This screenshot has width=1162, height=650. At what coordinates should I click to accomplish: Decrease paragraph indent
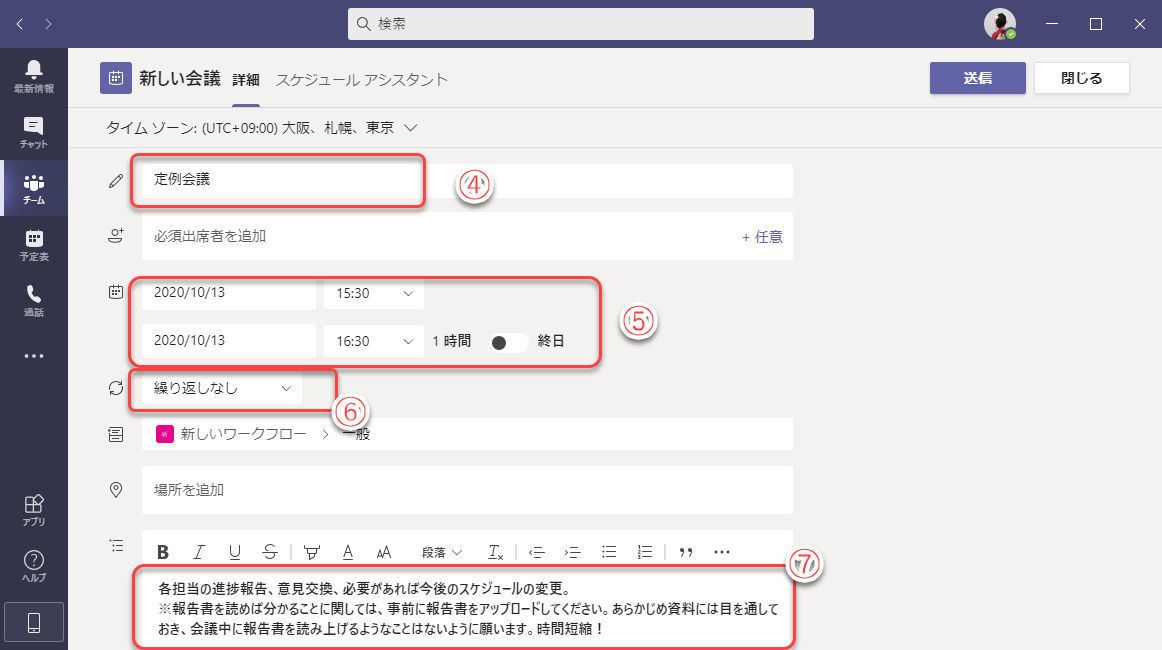(537, 552)
